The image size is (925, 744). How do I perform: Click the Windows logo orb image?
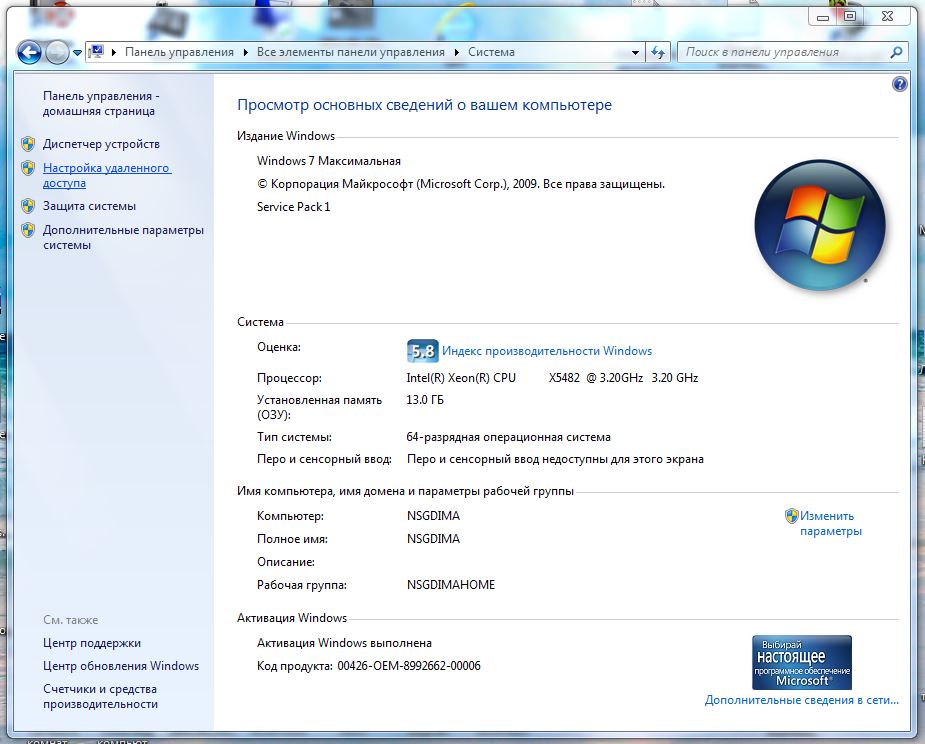(x=819, y=225)
